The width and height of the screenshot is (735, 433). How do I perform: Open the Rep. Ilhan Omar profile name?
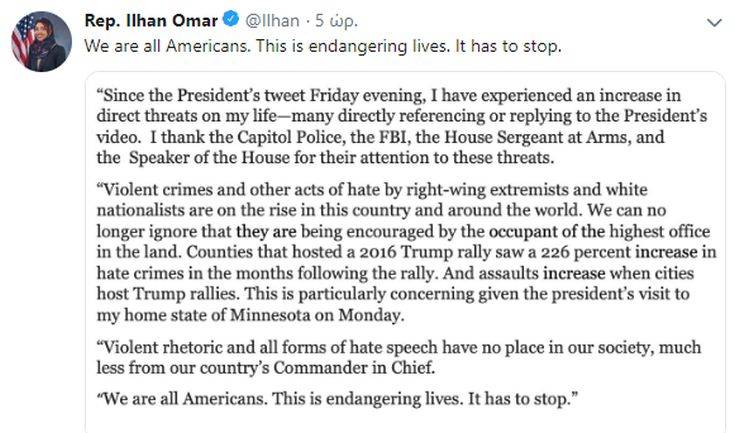point(150,20)
